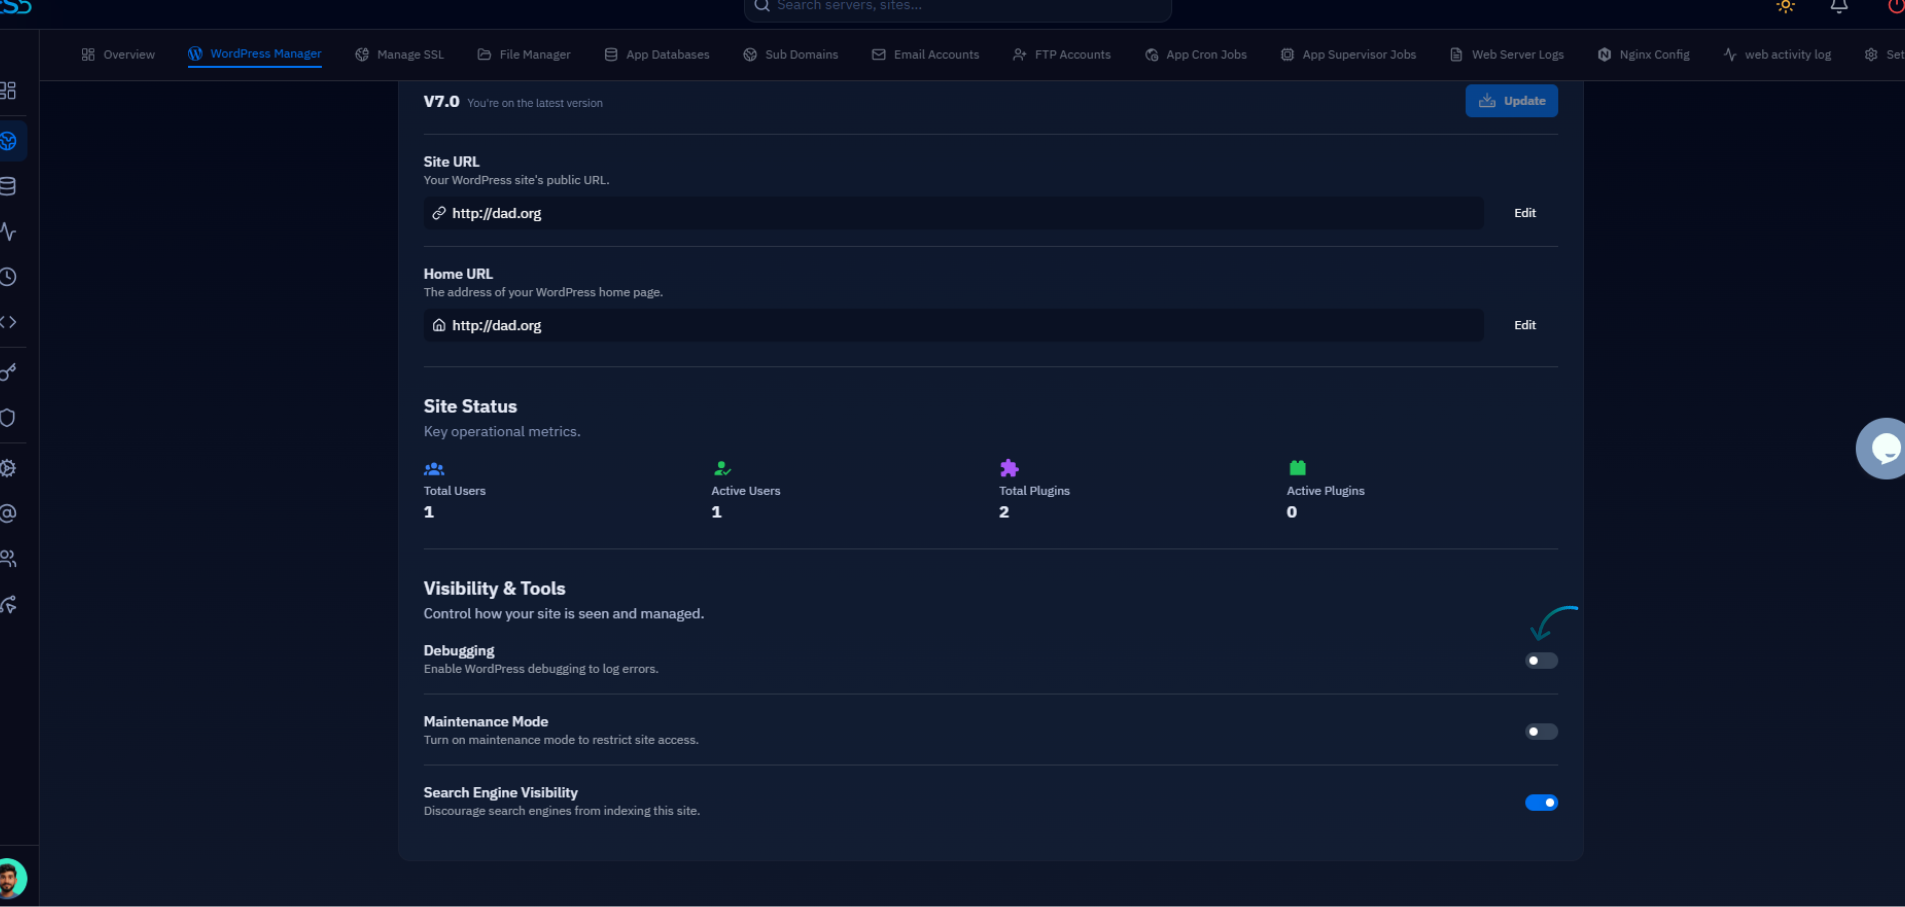1905x907 pixels.
Task: Enable the Debugging toggle
Action: point(1541,661)
